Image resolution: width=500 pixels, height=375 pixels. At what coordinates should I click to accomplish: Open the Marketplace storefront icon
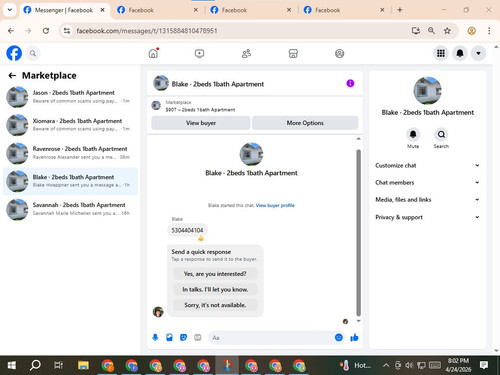coord(293,53)
